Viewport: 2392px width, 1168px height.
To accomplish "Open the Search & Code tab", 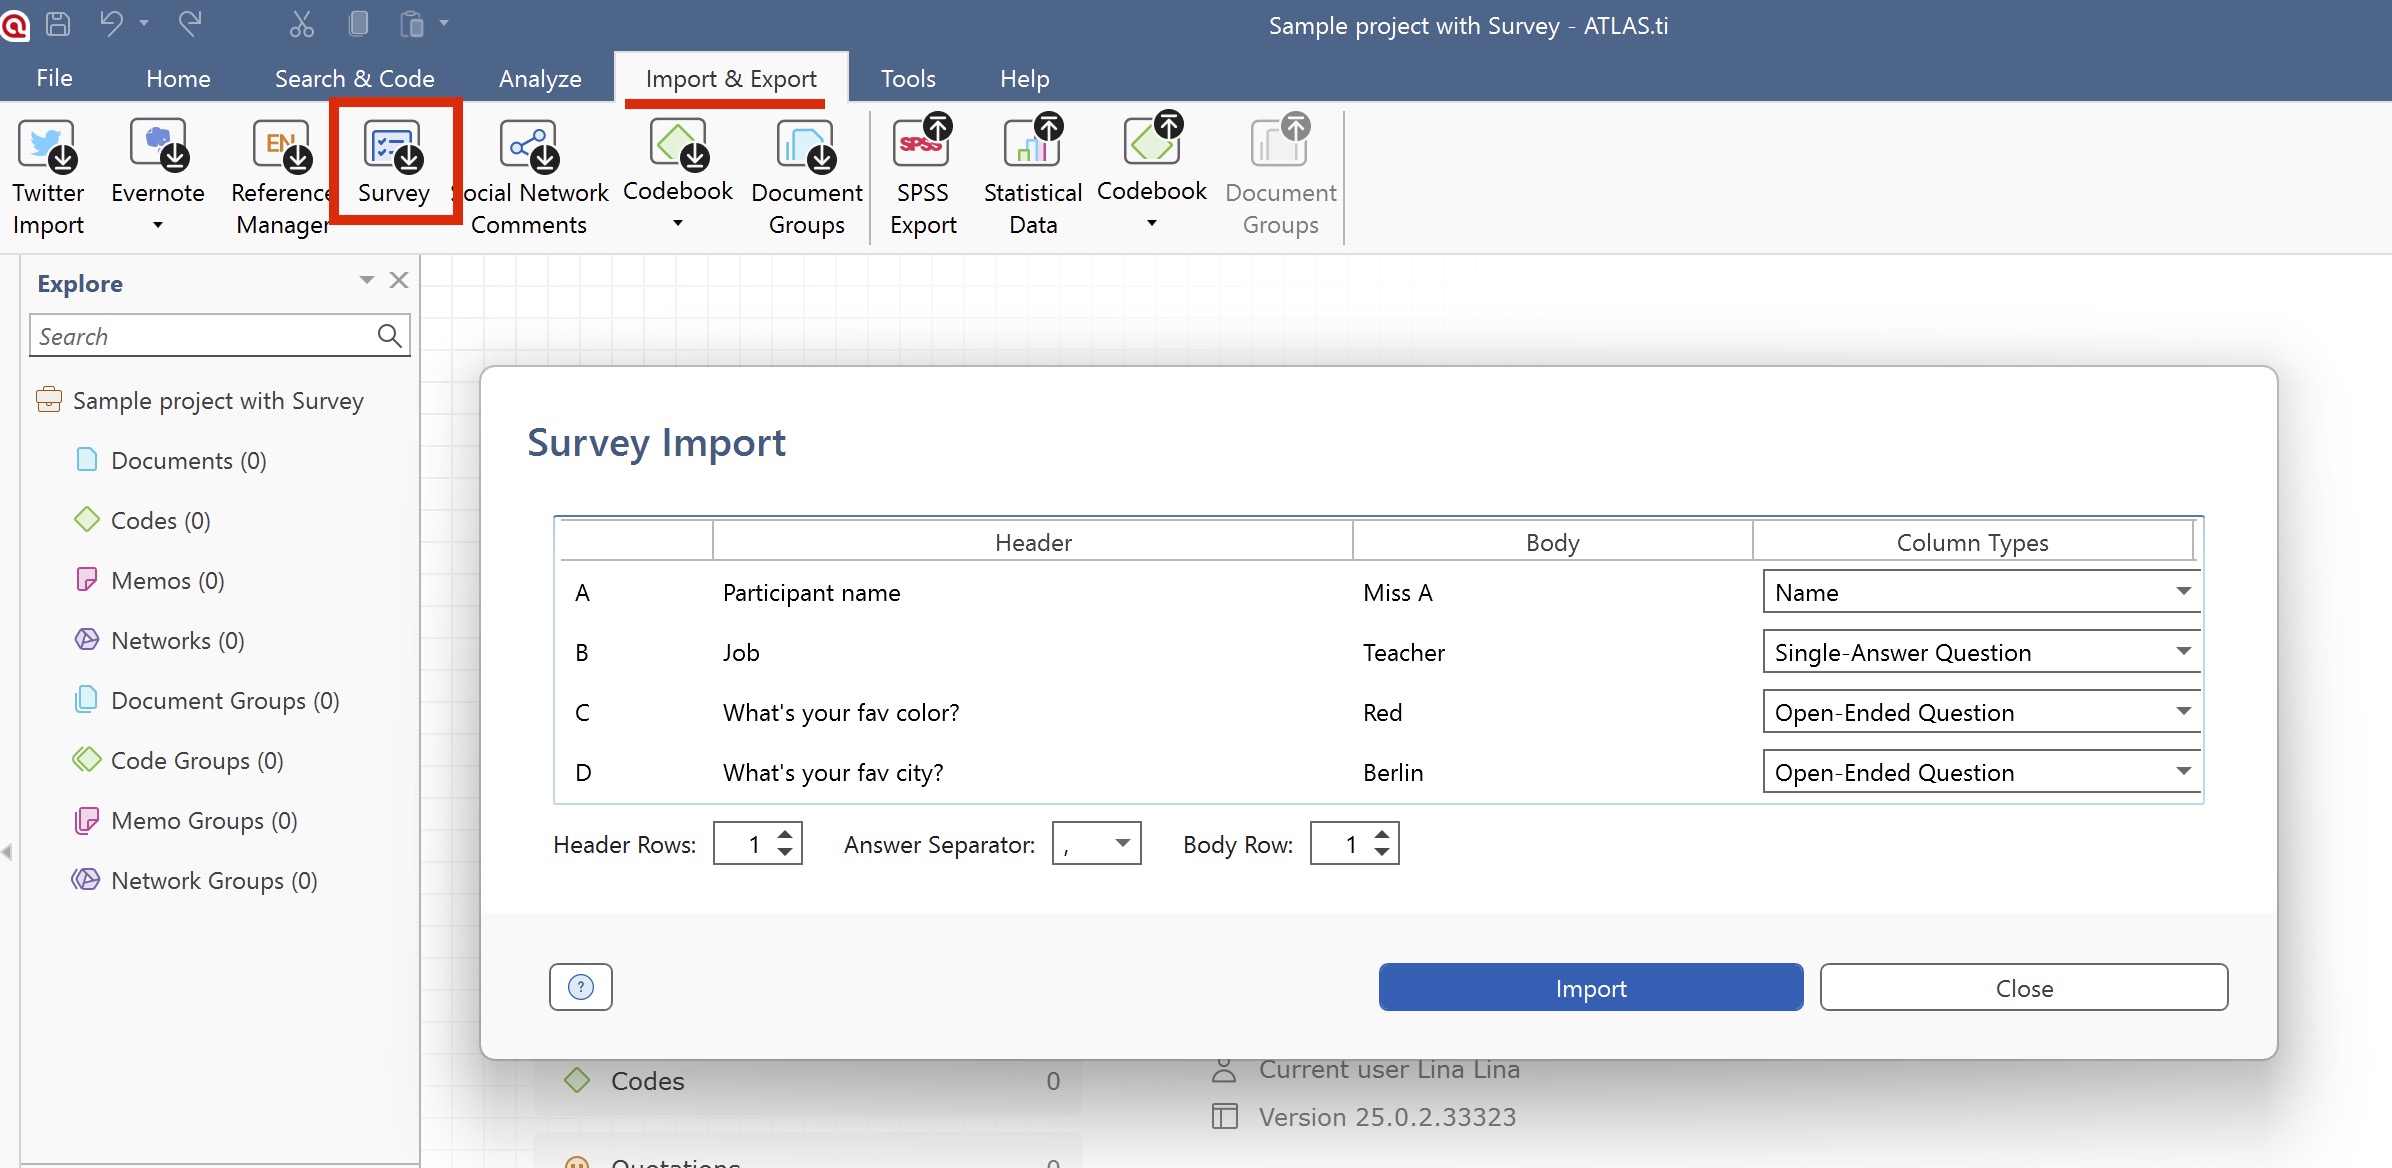I will [x=354, y=78].
